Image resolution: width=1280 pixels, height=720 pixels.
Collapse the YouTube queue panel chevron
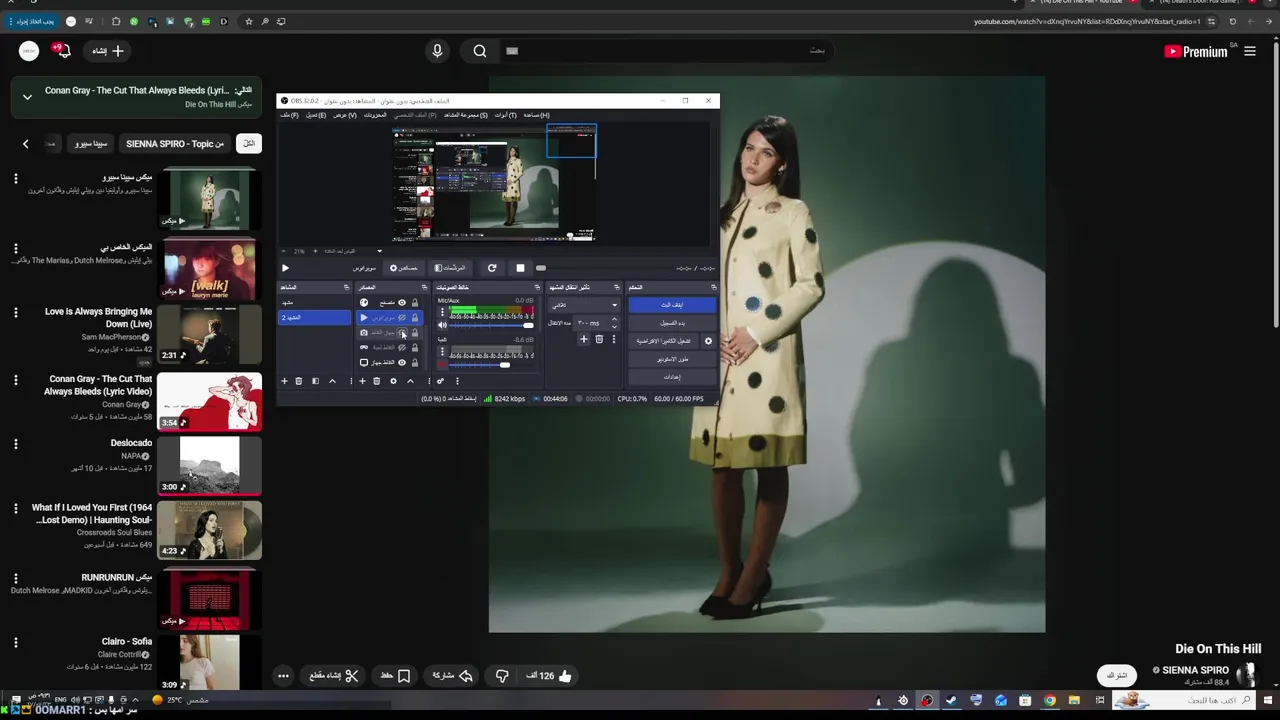27,97
